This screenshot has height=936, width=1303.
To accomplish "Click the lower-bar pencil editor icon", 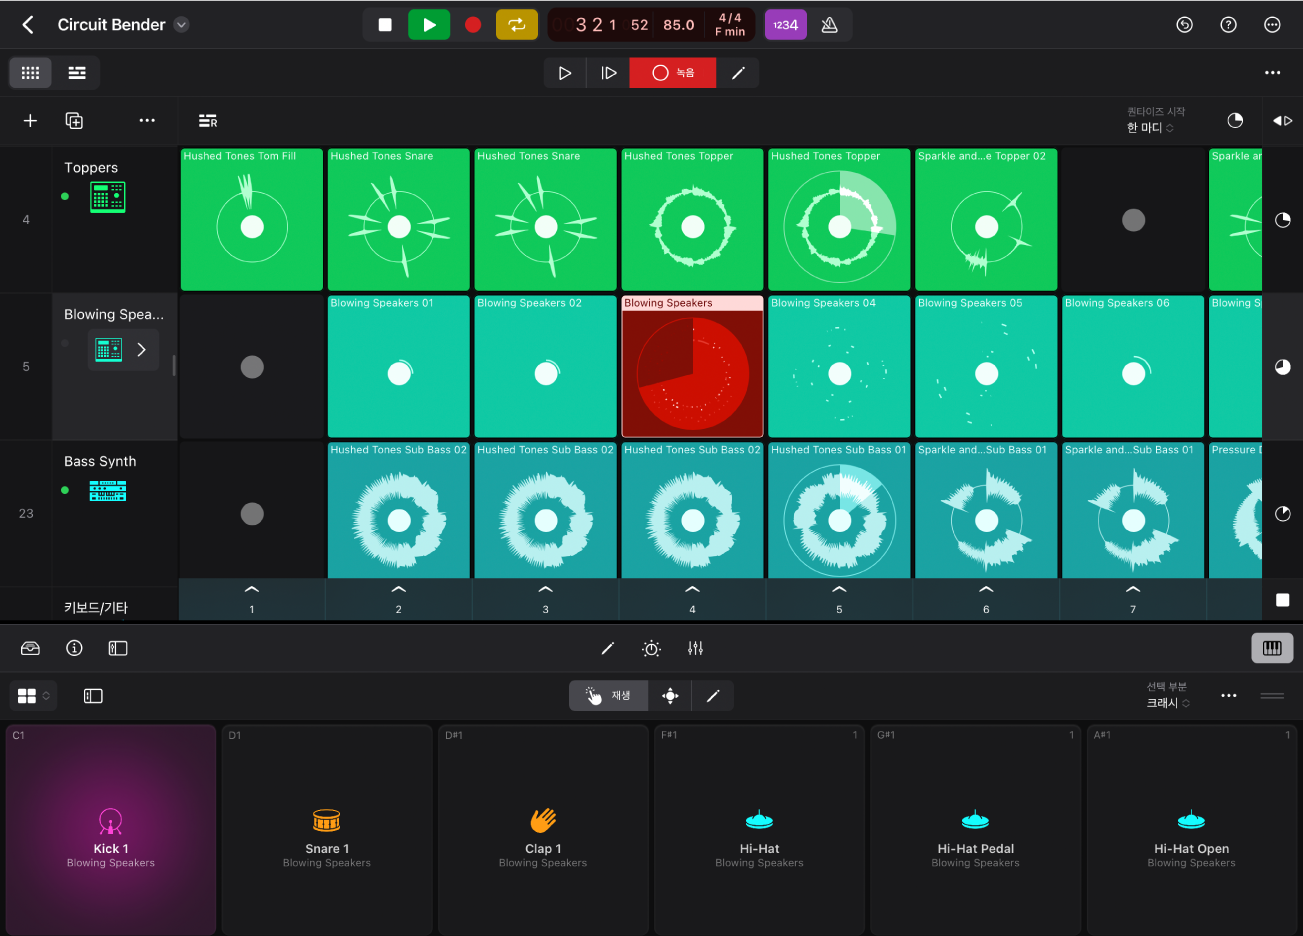I will (607, 648).
